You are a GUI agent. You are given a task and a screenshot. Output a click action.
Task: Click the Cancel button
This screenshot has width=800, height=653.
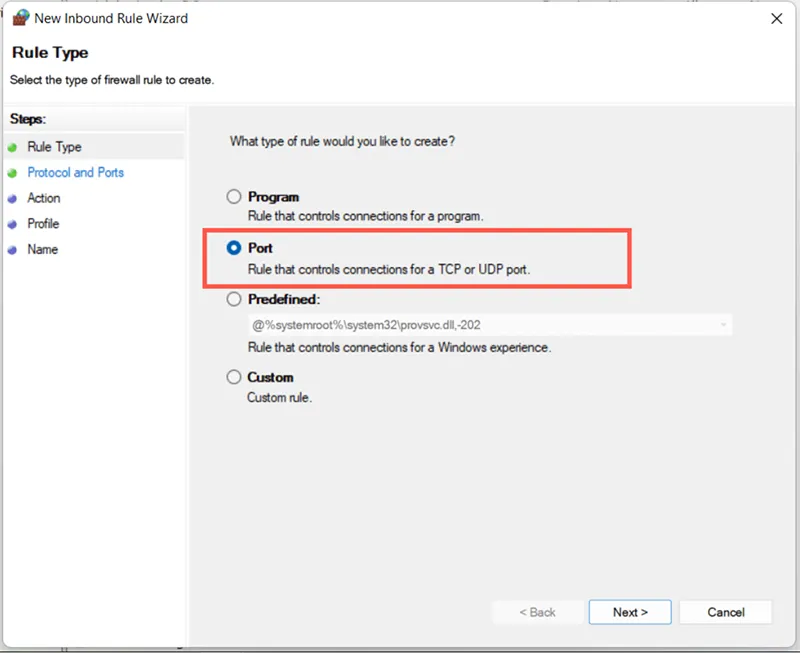pos(725,612)
